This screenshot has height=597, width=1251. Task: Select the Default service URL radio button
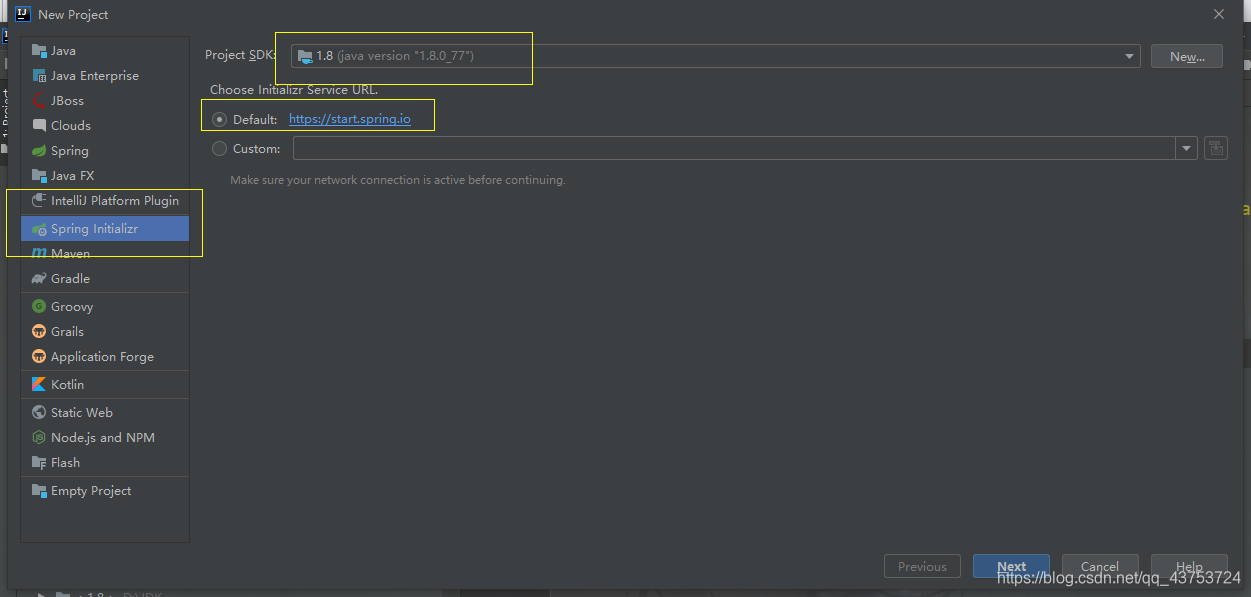coord(220,119)
